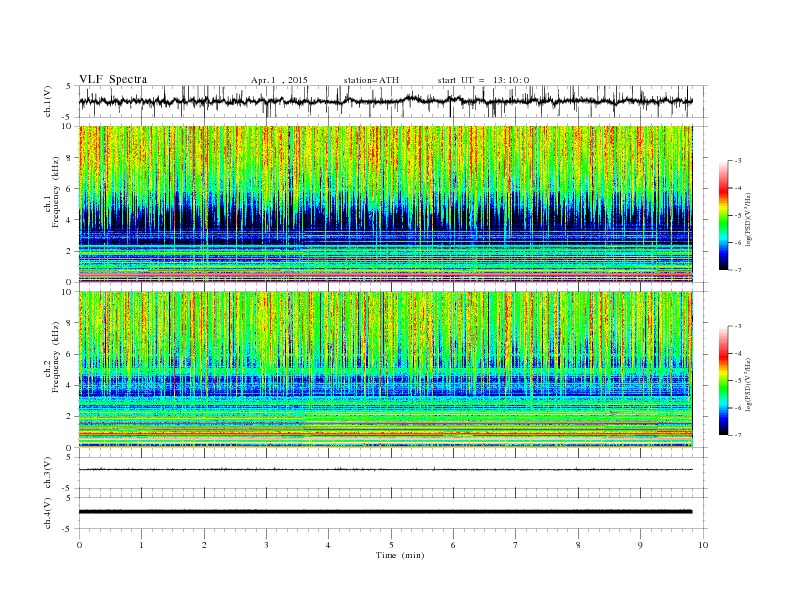Click the "8" kHz tick of ch.1 spectrogram
The width and height of the screenshot is (792, 612).
pos(70,158)
